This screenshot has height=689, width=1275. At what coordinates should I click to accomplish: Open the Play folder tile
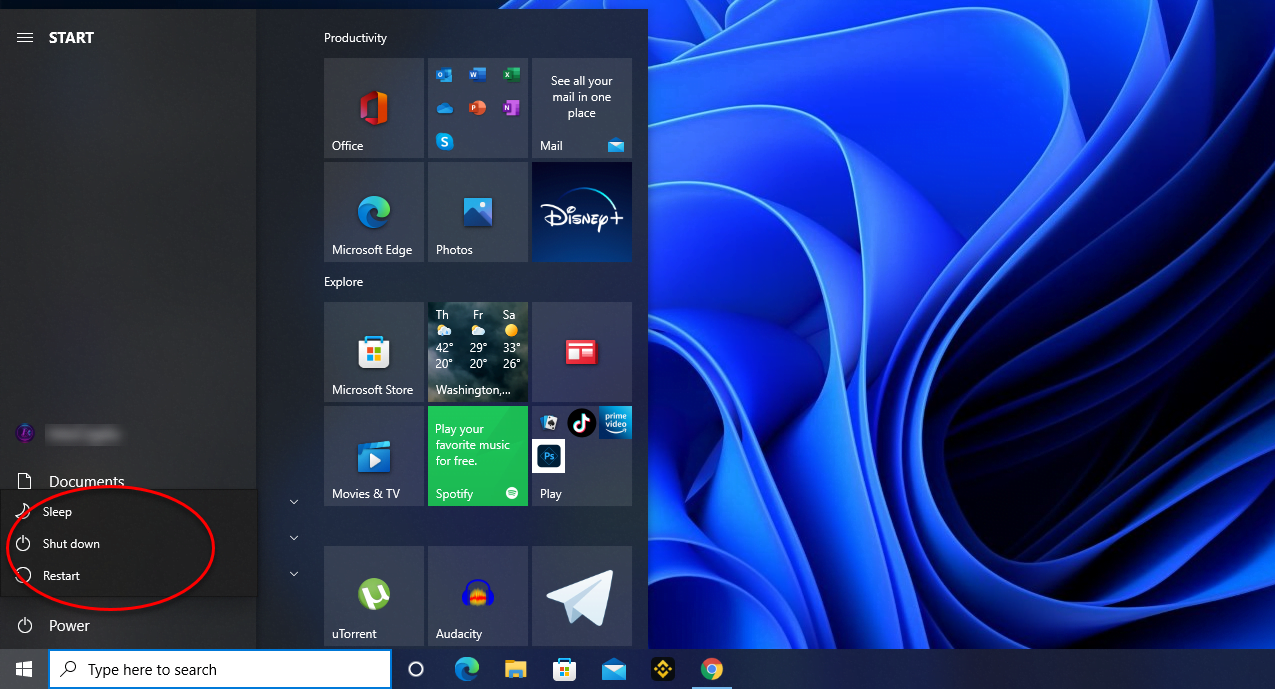click(x=582, y=456)
